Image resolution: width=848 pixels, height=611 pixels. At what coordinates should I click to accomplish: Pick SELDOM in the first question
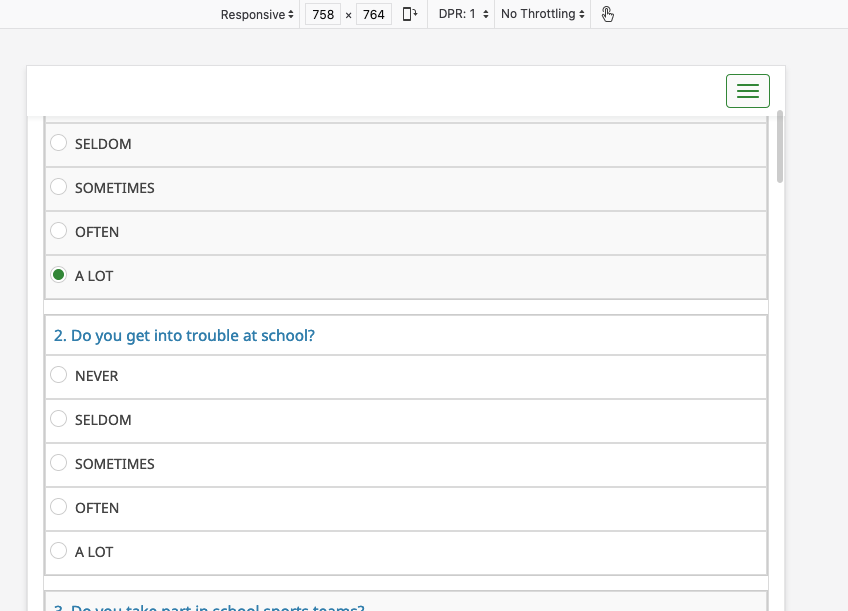[x=59, y=143]
